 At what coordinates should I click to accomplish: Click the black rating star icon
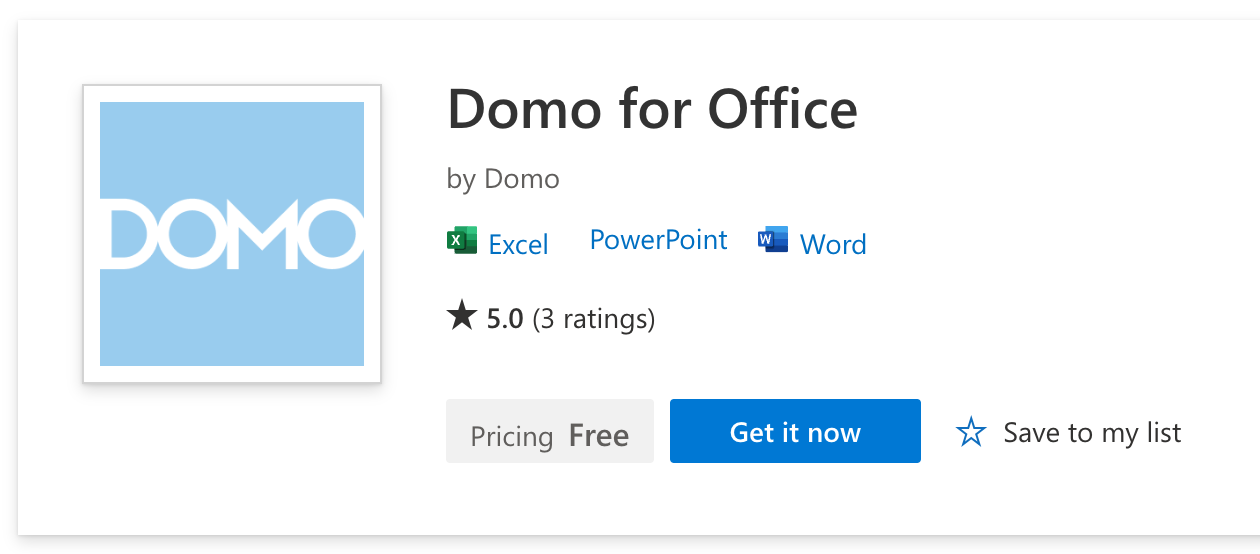click(461, 318)
